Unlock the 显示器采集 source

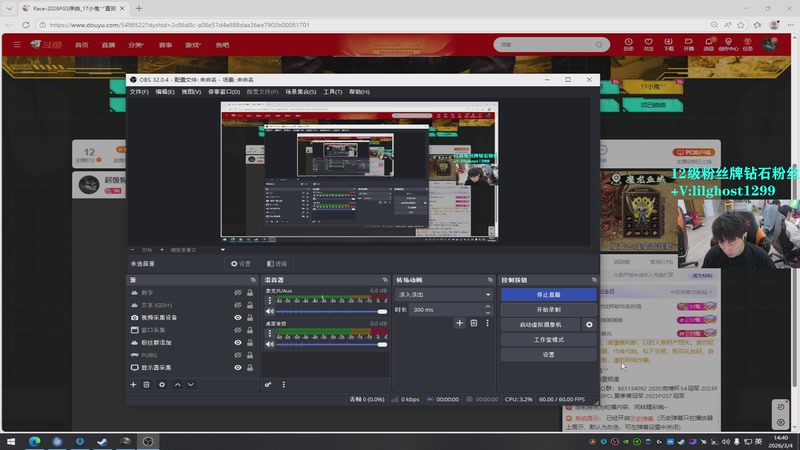250,367
